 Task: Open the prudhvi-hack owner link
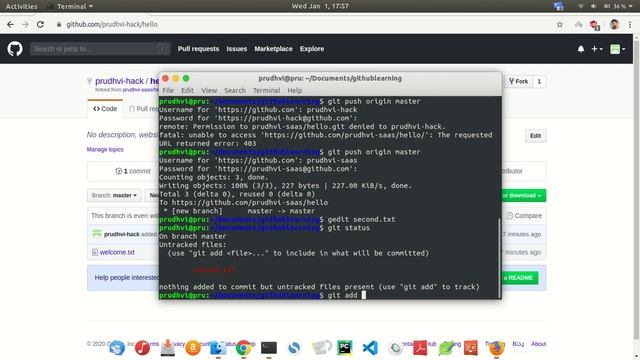tap(119, 81)
